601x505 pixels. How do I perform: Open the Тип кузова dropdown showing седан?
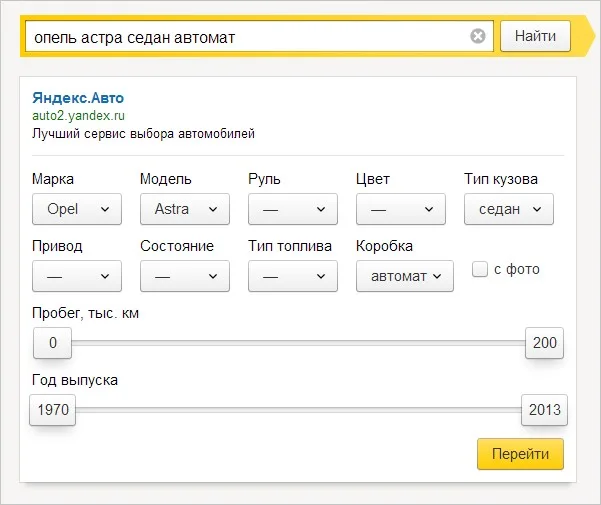click(x=509, y=209)
